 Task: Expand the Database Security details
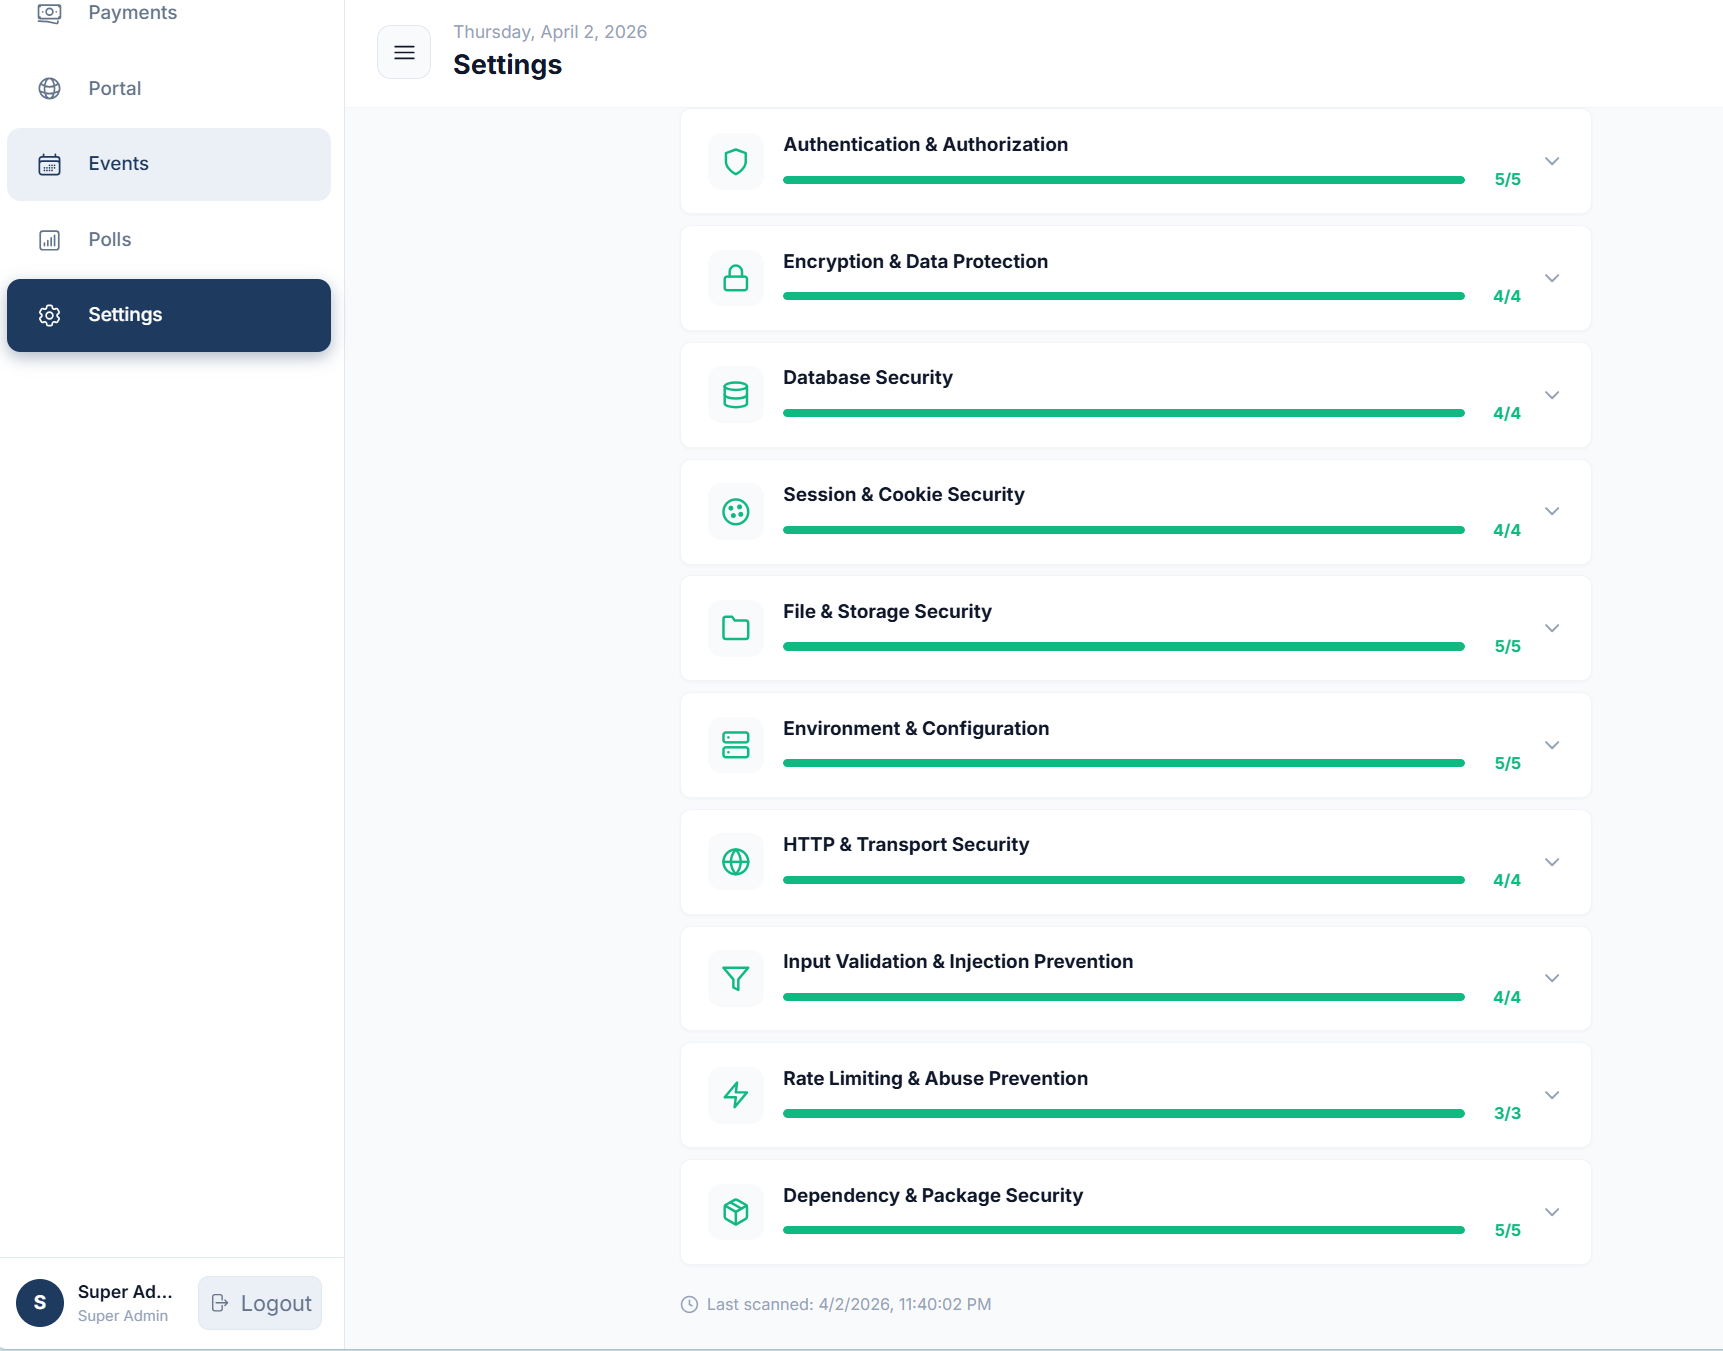[x=1552, y=394]
